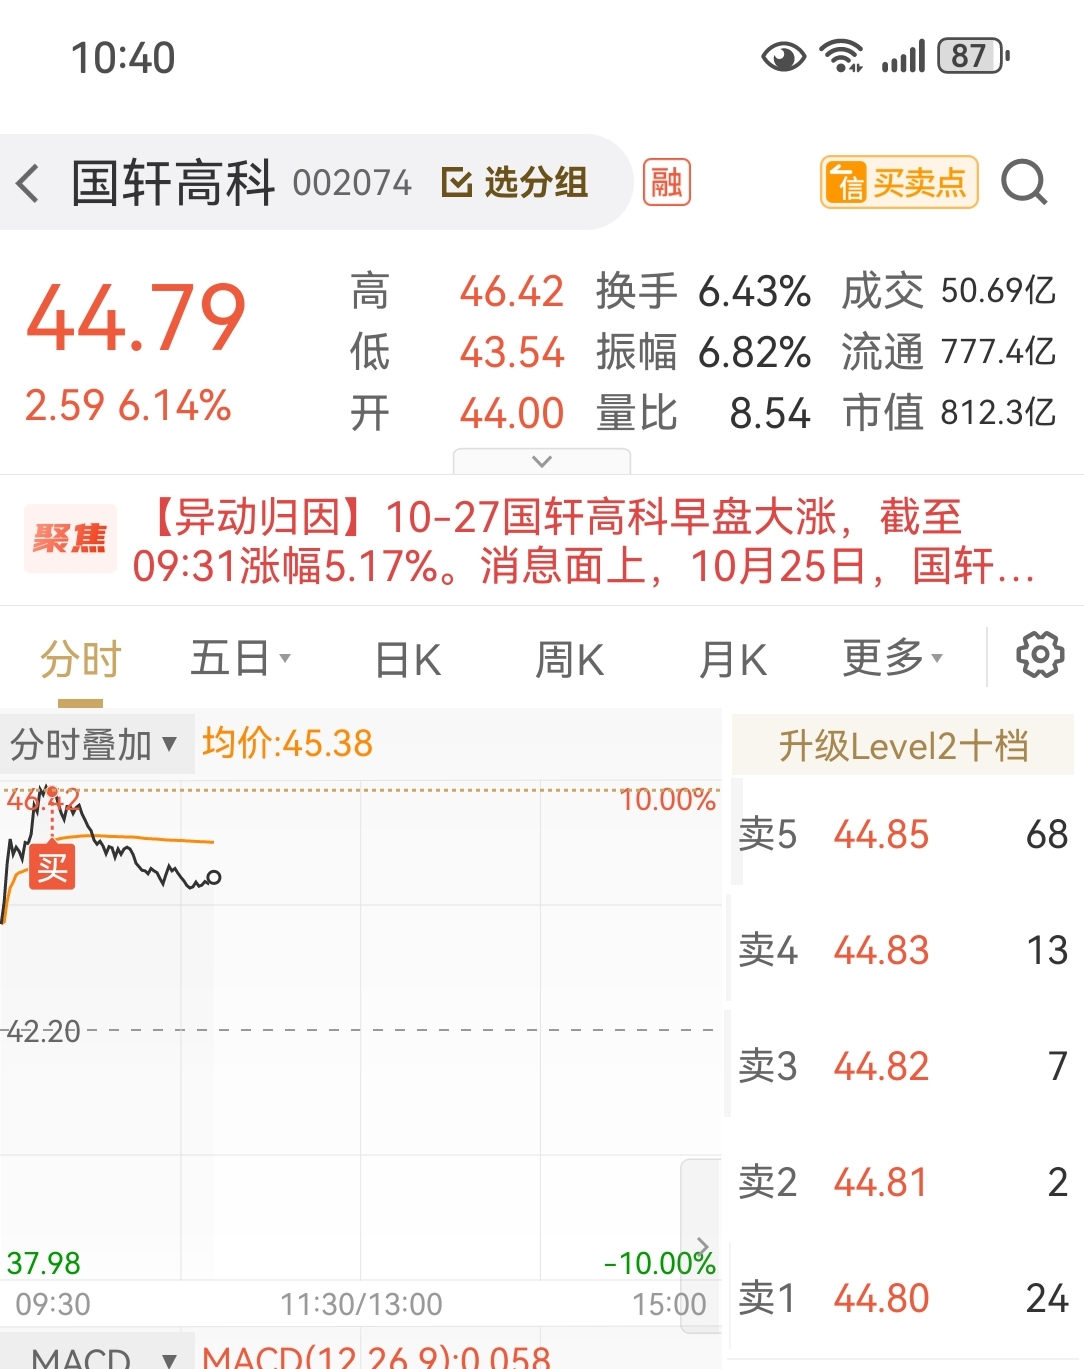The width and height of the screenshot is (1084, 1369).
Task: Tap the low price 43.54
Action: coord(512,353)
